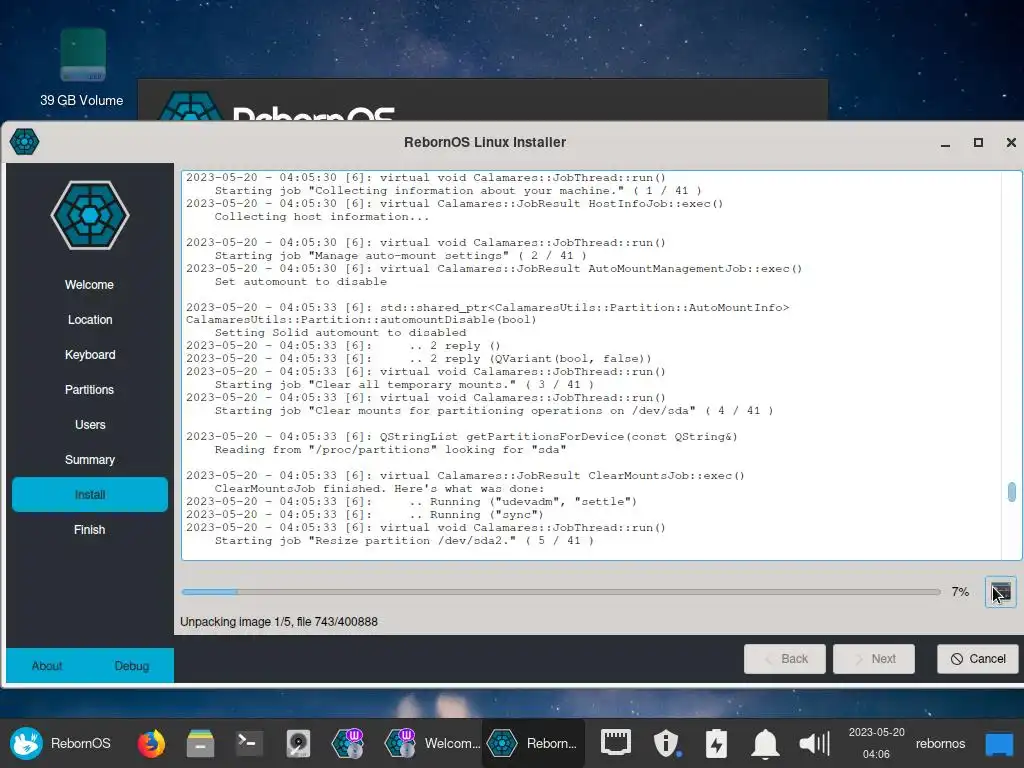Click the Manage auto-mount settings log line
1024x768 pixels.
point(400,255)
